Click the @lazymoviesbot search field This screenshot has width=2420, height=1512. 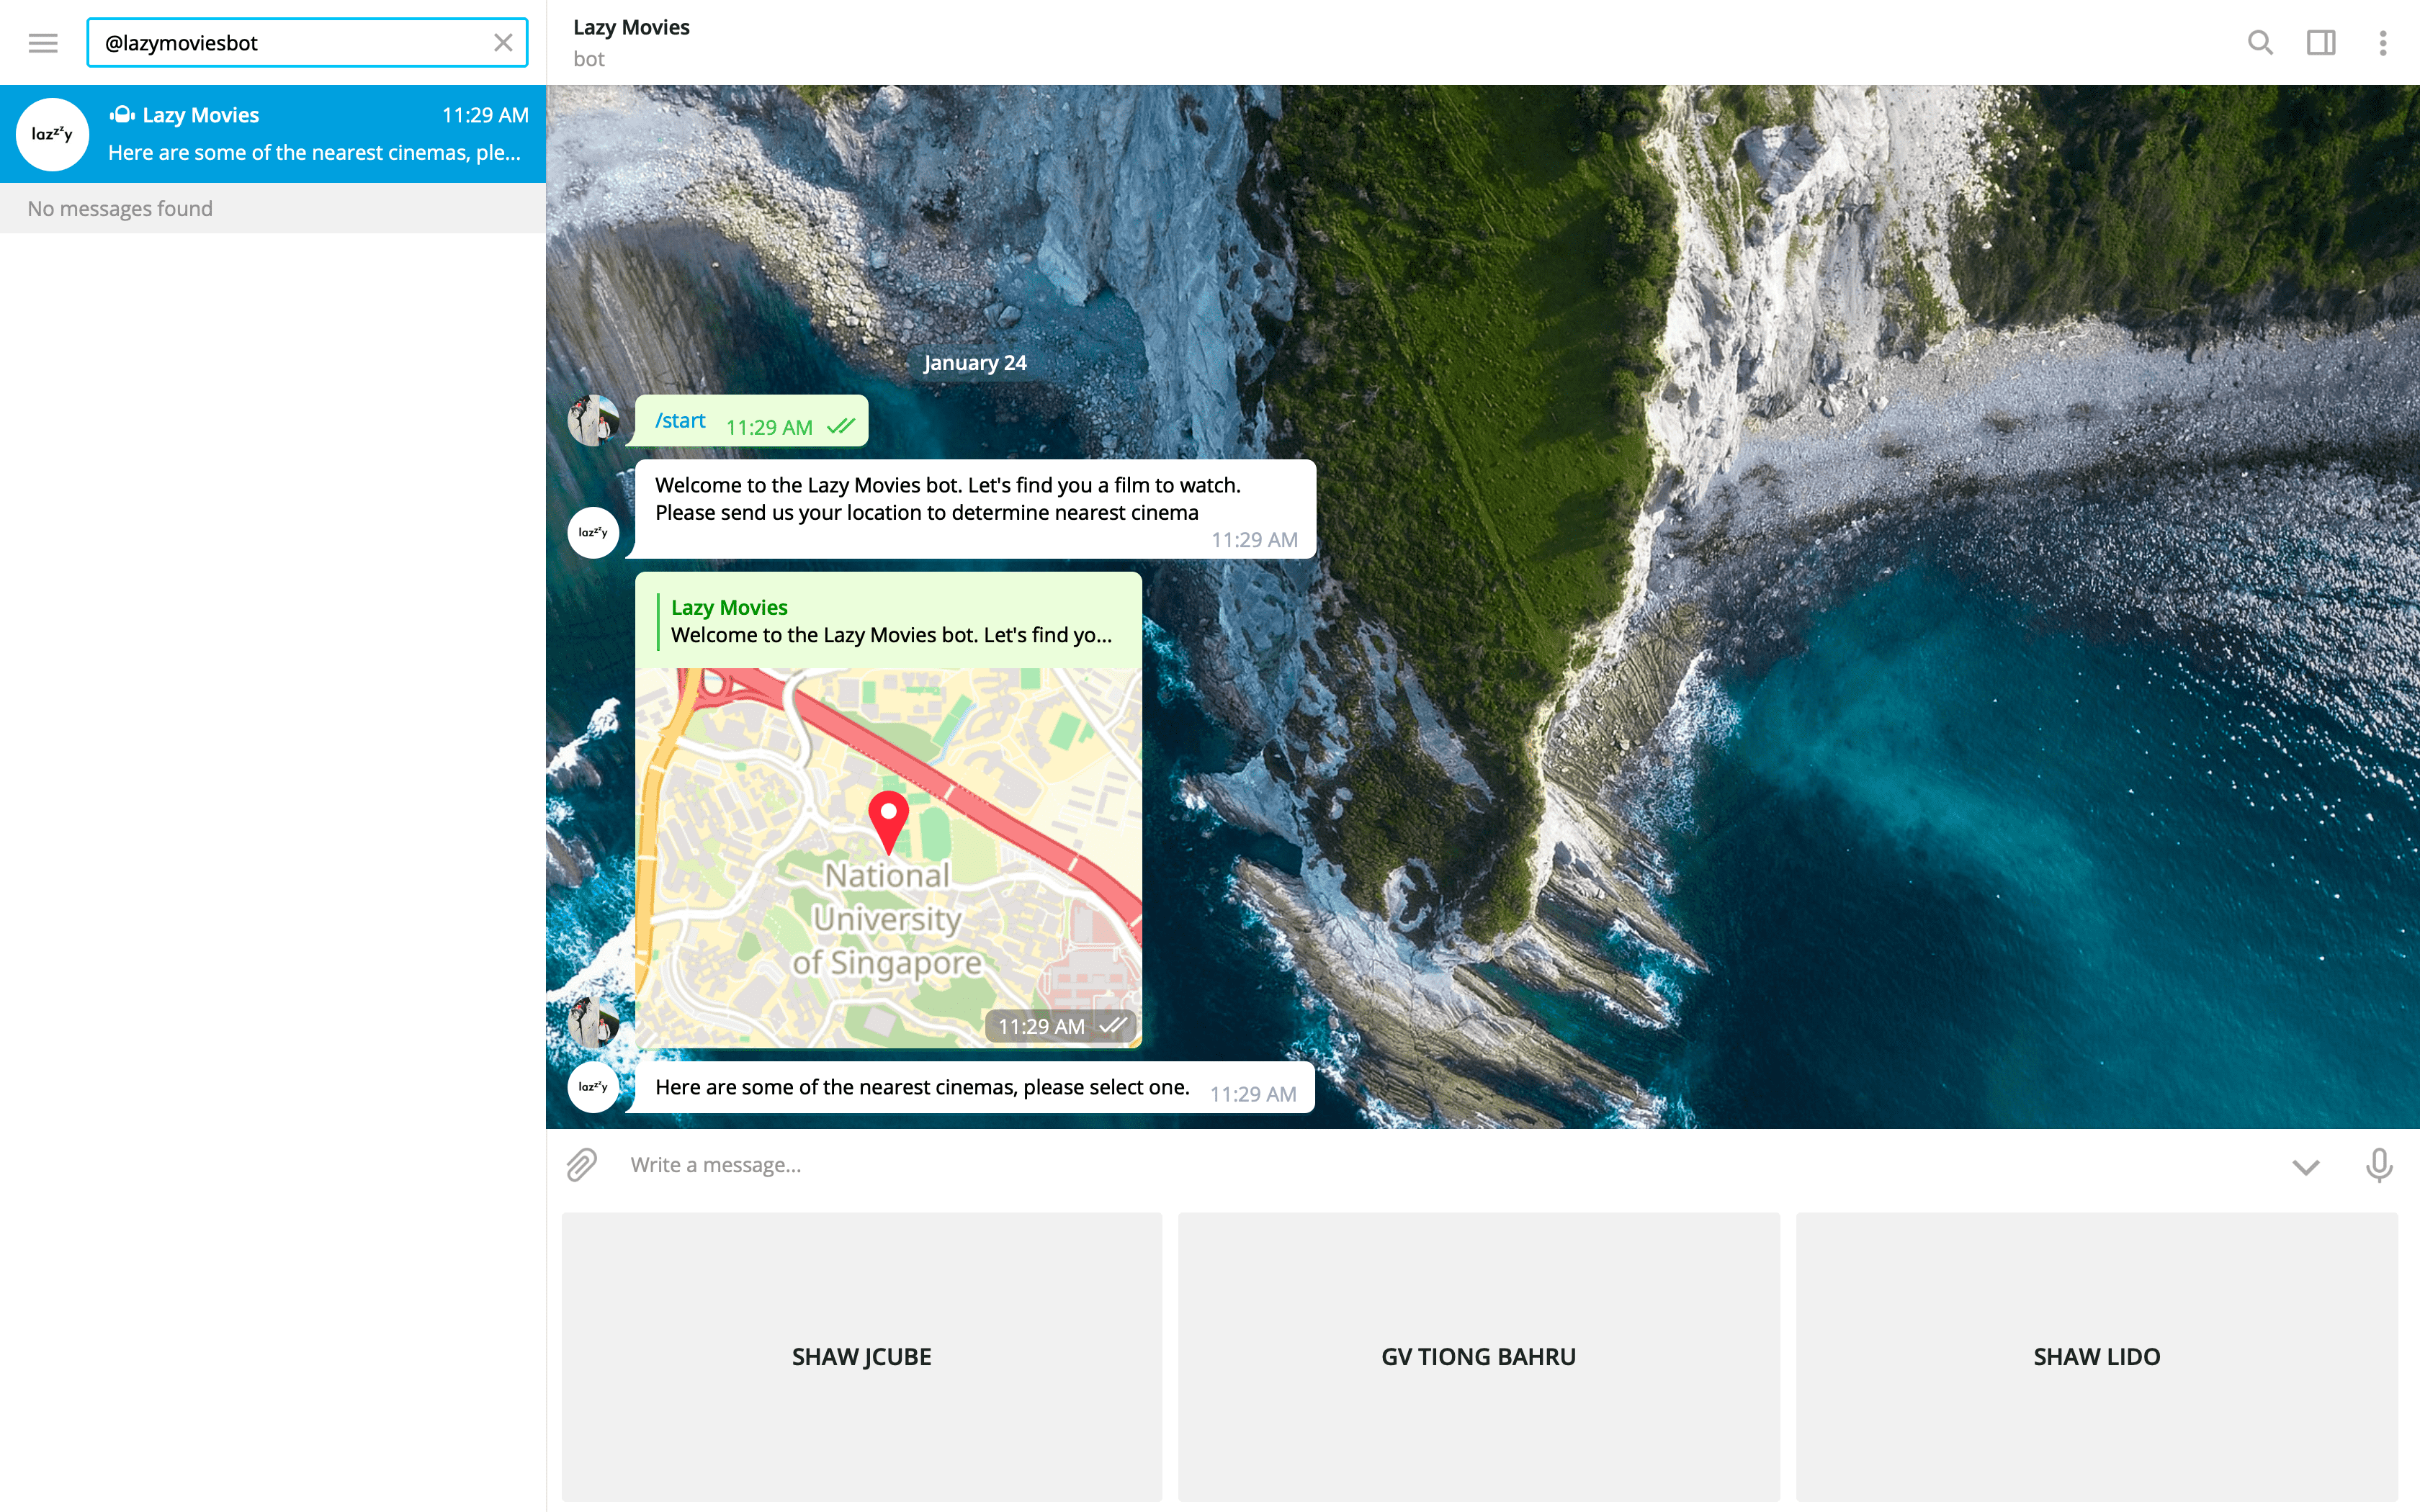pos(290,43)
